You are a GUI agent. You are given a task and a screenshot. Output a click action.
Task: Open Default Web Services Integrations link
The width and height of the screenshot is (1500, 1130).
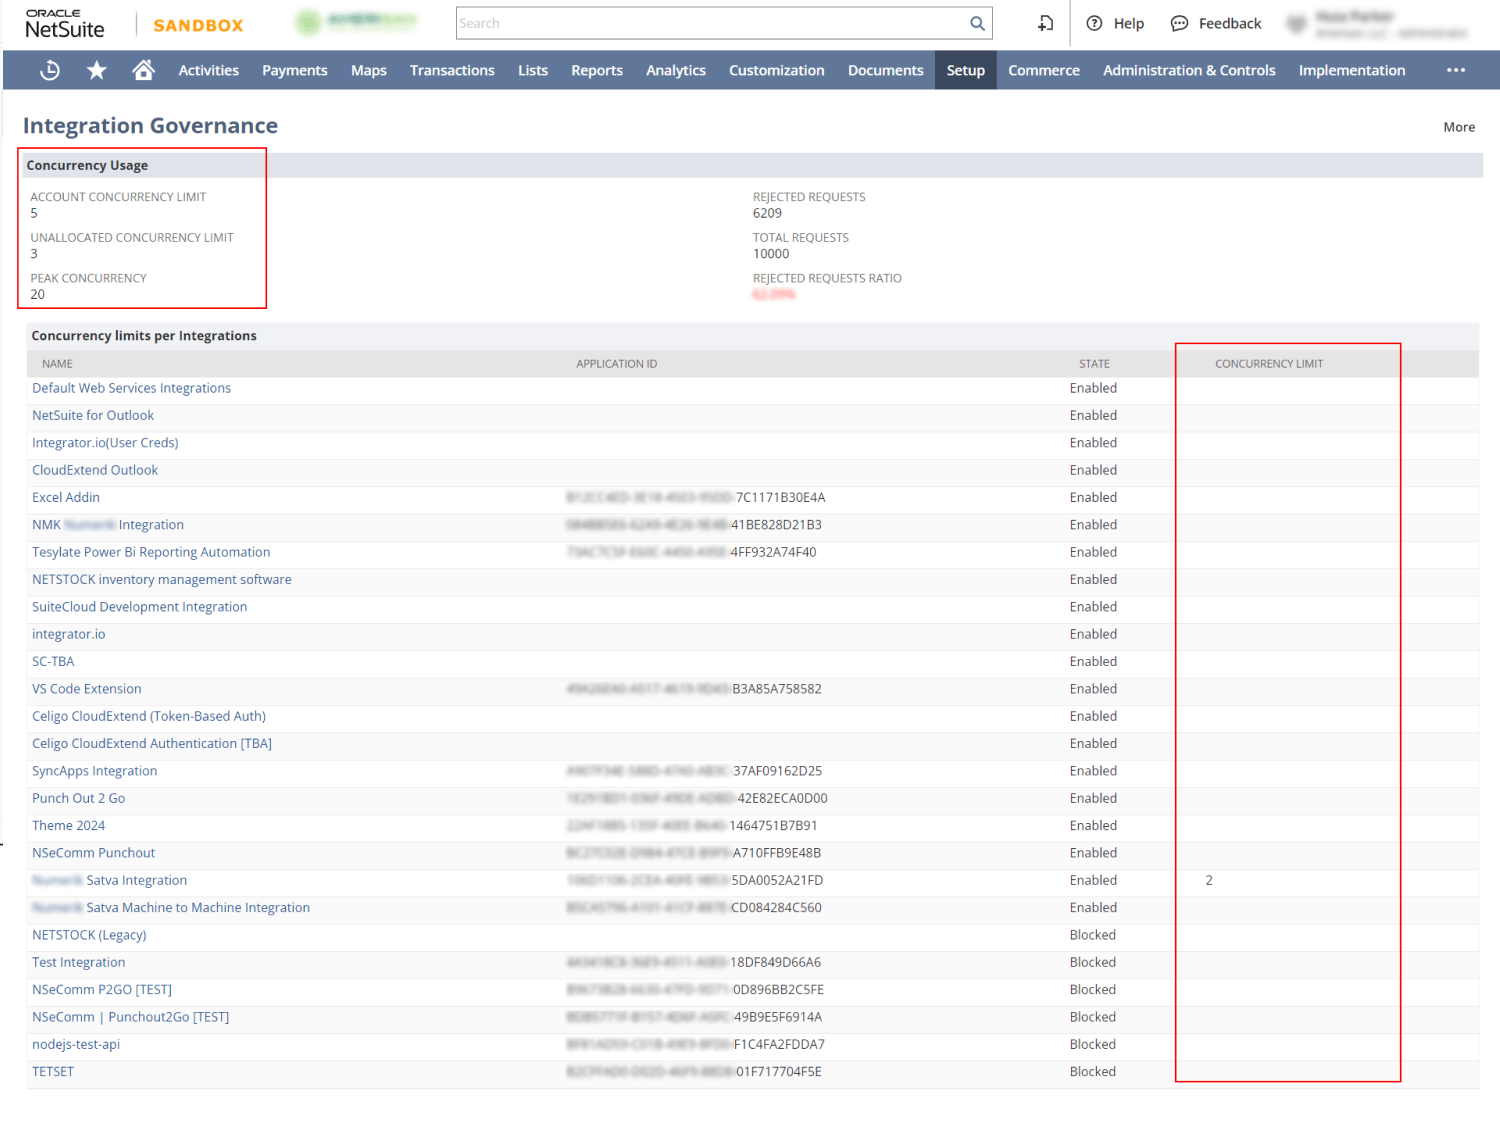(x=131, y=388)
